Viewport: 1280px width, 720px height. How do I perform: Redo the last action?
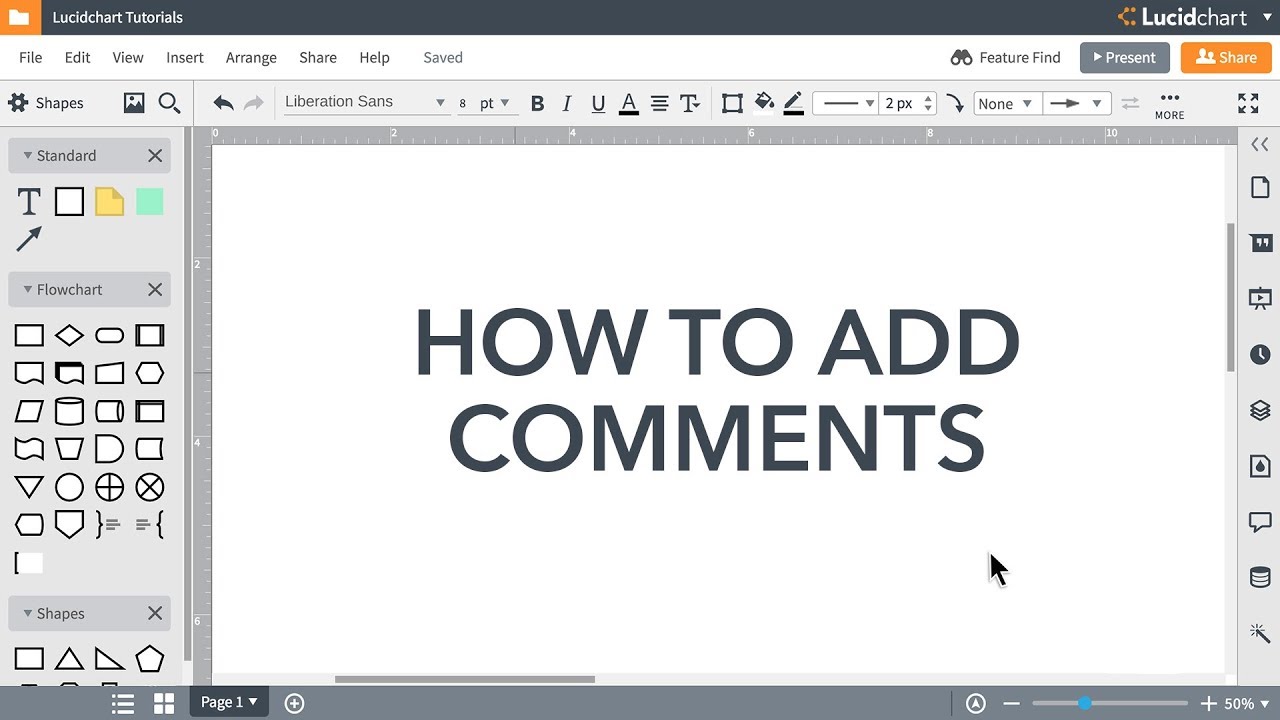tap(254, 103)
